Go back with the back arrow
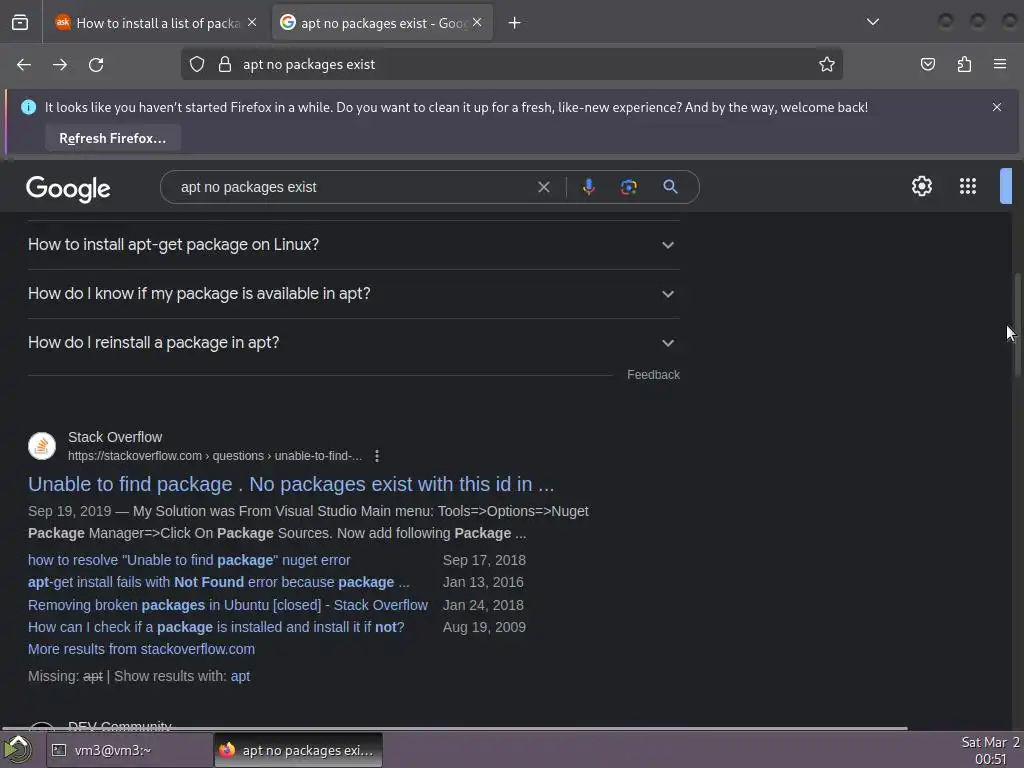The image size is (1024, 768). coord(24,65)
